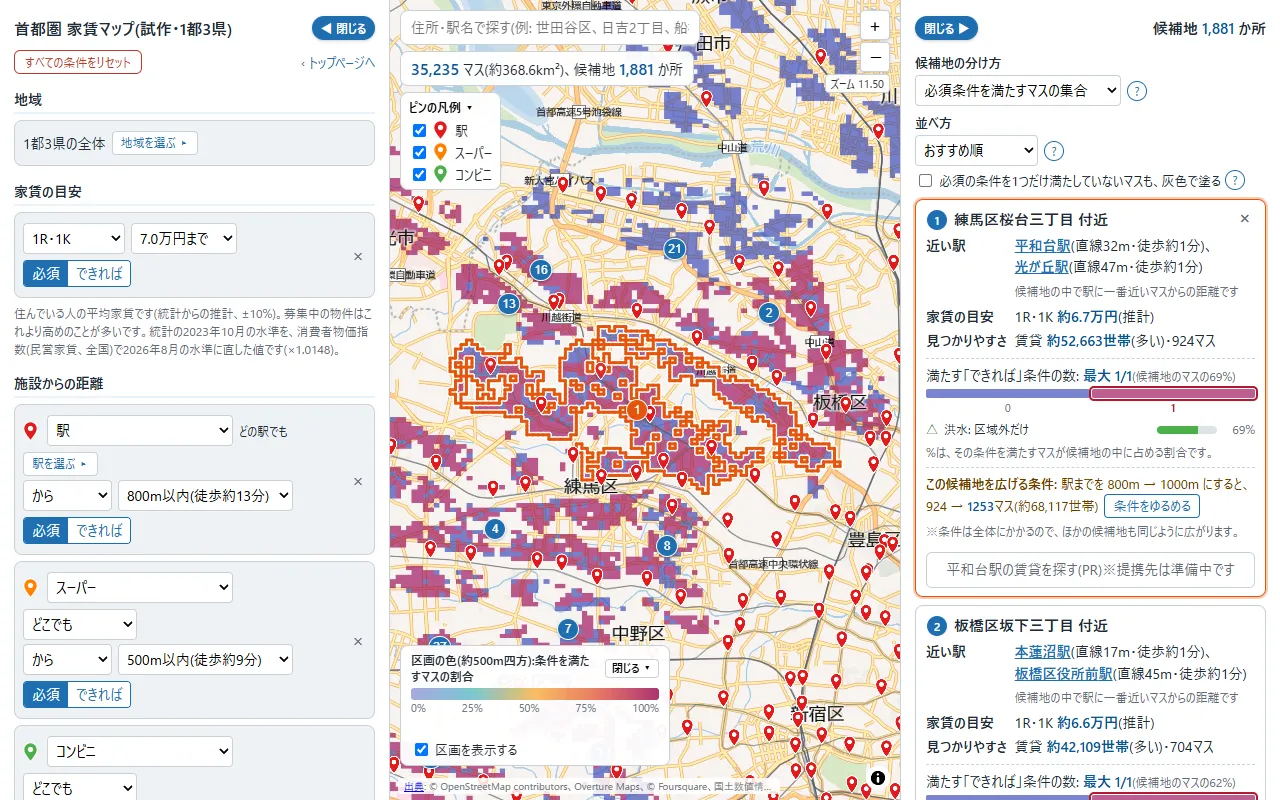Click numbered map marker 4

click(494, 529)
